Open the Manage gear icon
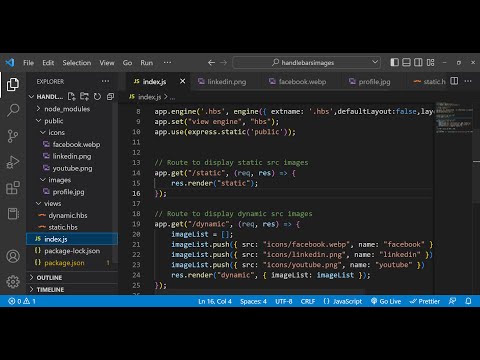This screenshot has width=480, height=360. point(13,282)
